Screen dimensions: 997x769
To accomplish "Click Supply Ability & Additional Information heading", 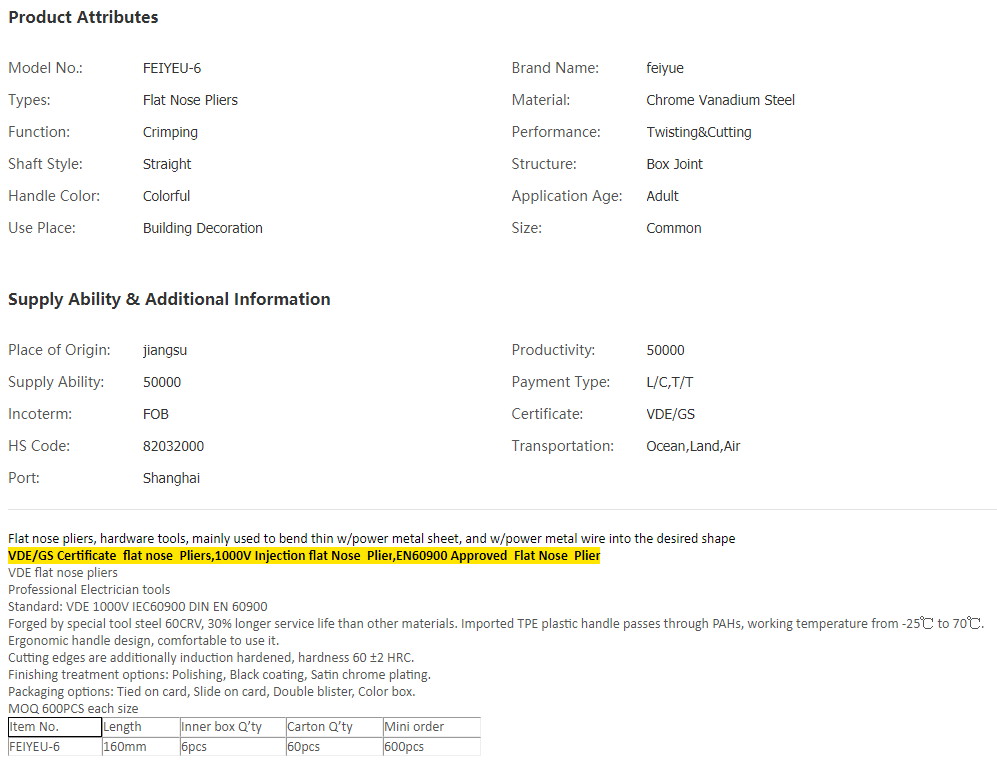I will [169, 299].
